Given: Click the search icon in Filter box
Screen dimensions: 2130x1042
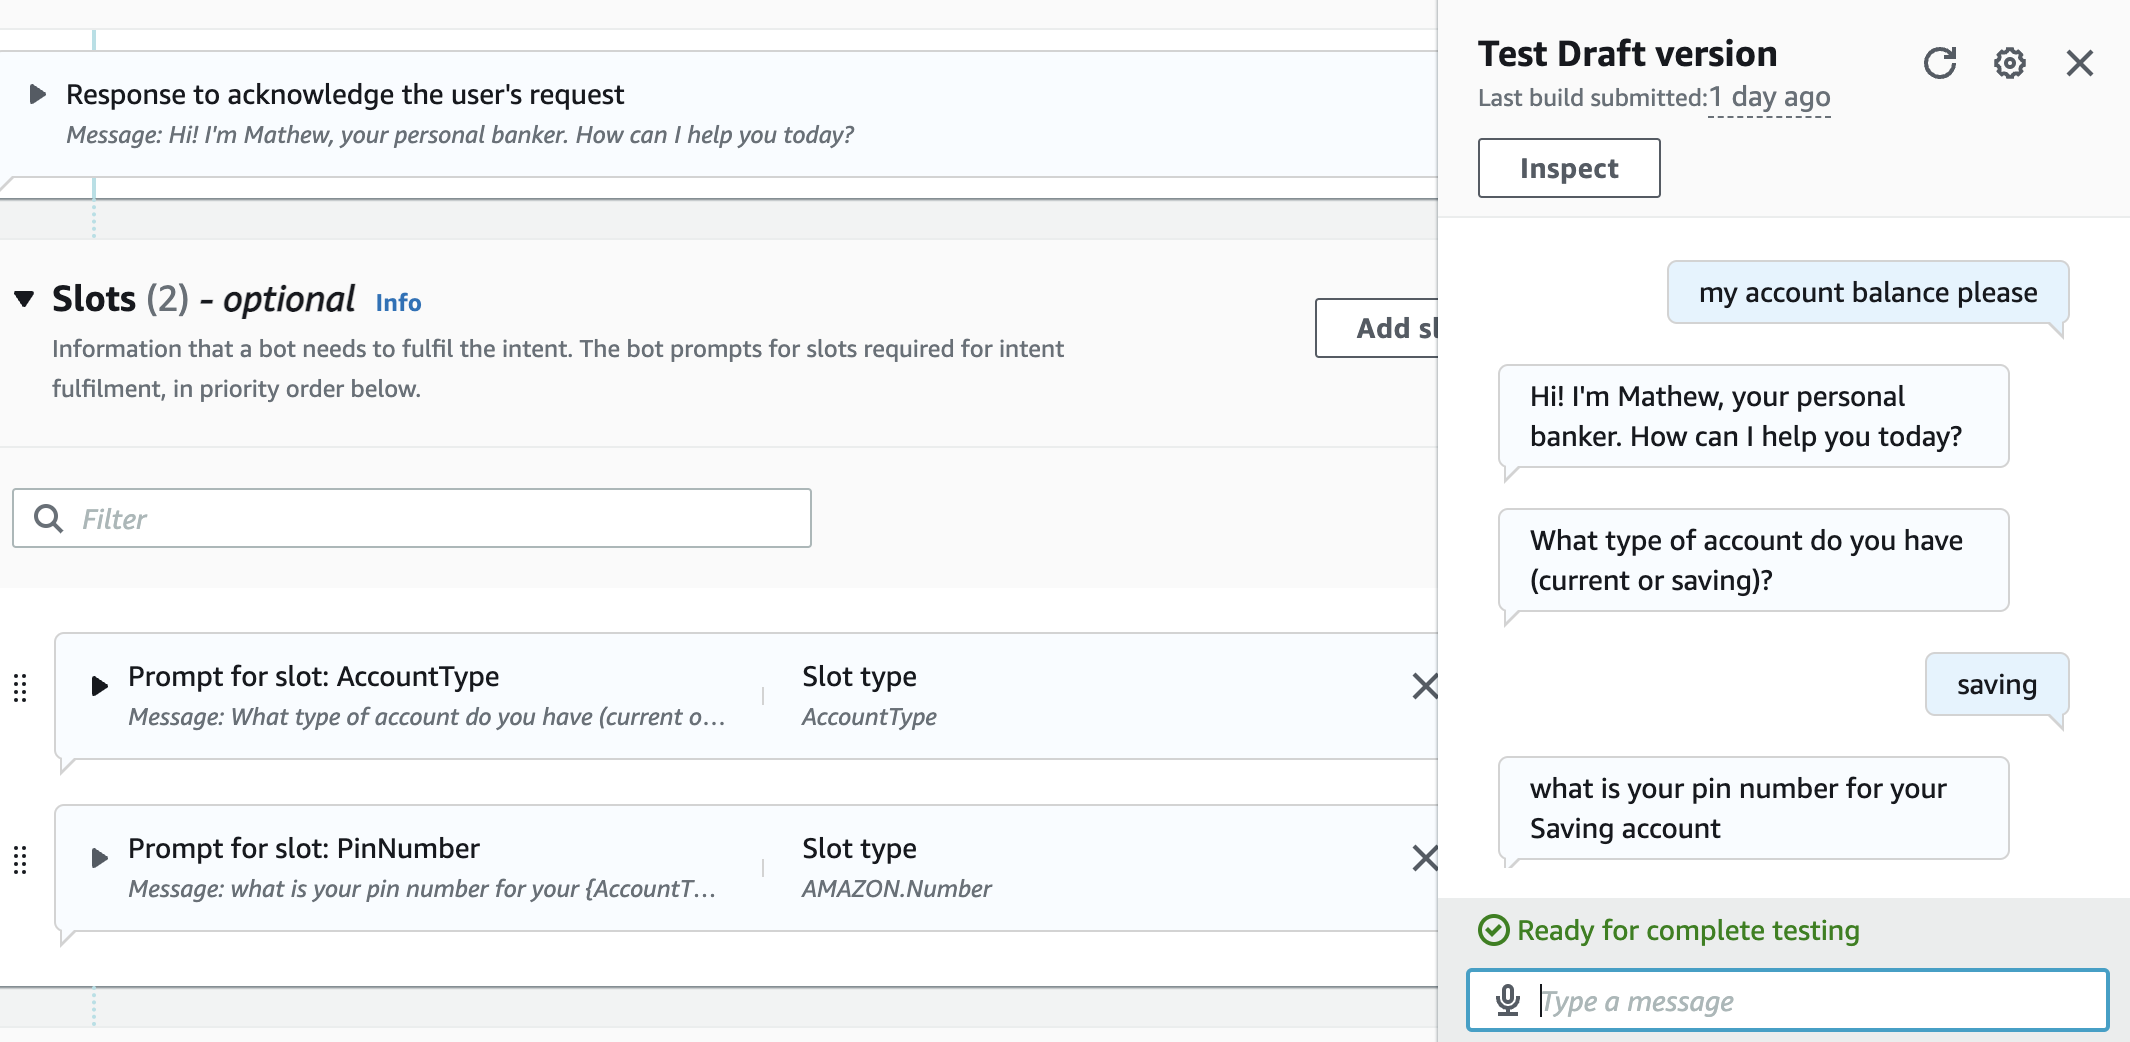Looking at the screenshot, I should (x=48, y=518).
